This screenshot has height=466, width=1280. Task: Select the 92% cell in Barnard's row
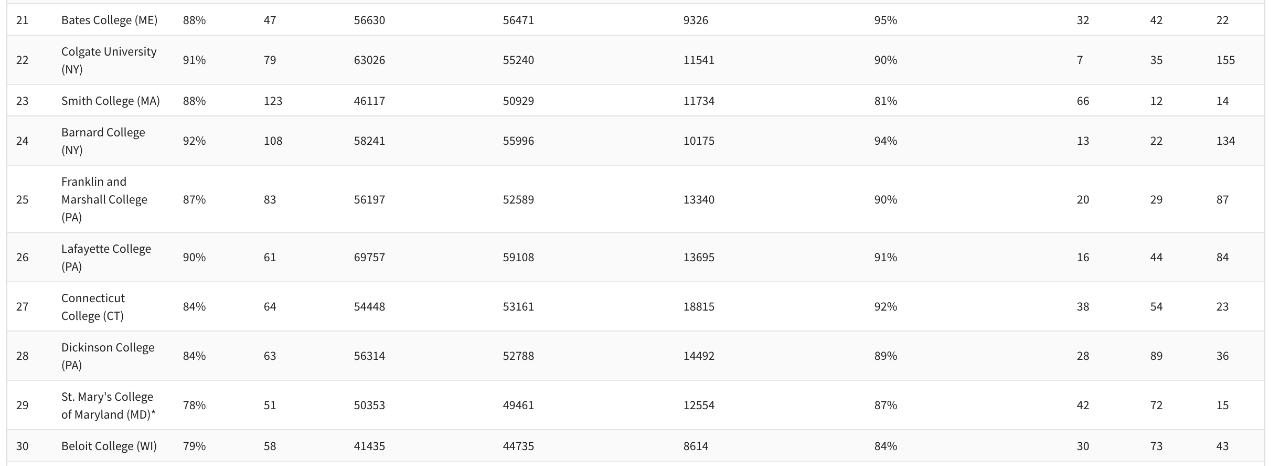pyautogui.click(x=194, y=141)
